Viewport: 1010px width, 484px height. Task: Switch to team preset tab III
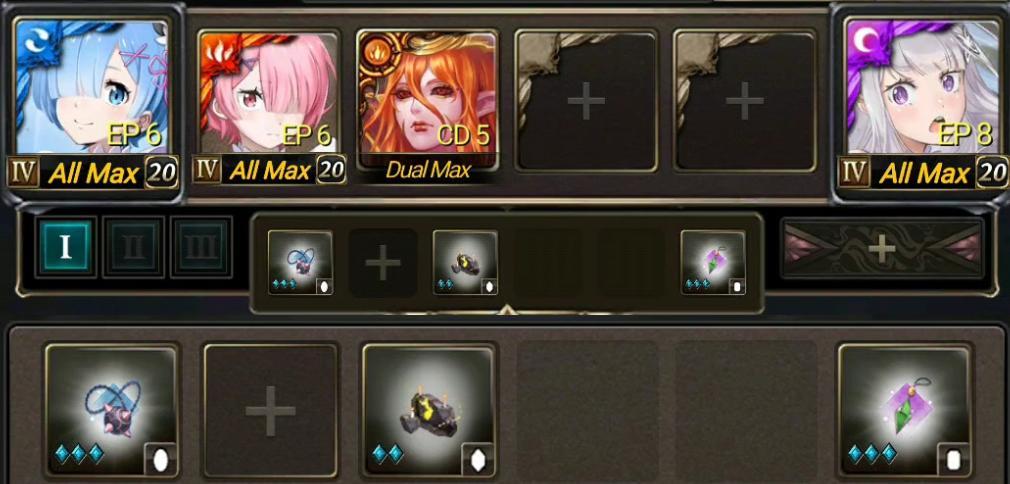[x=202, y=247]
